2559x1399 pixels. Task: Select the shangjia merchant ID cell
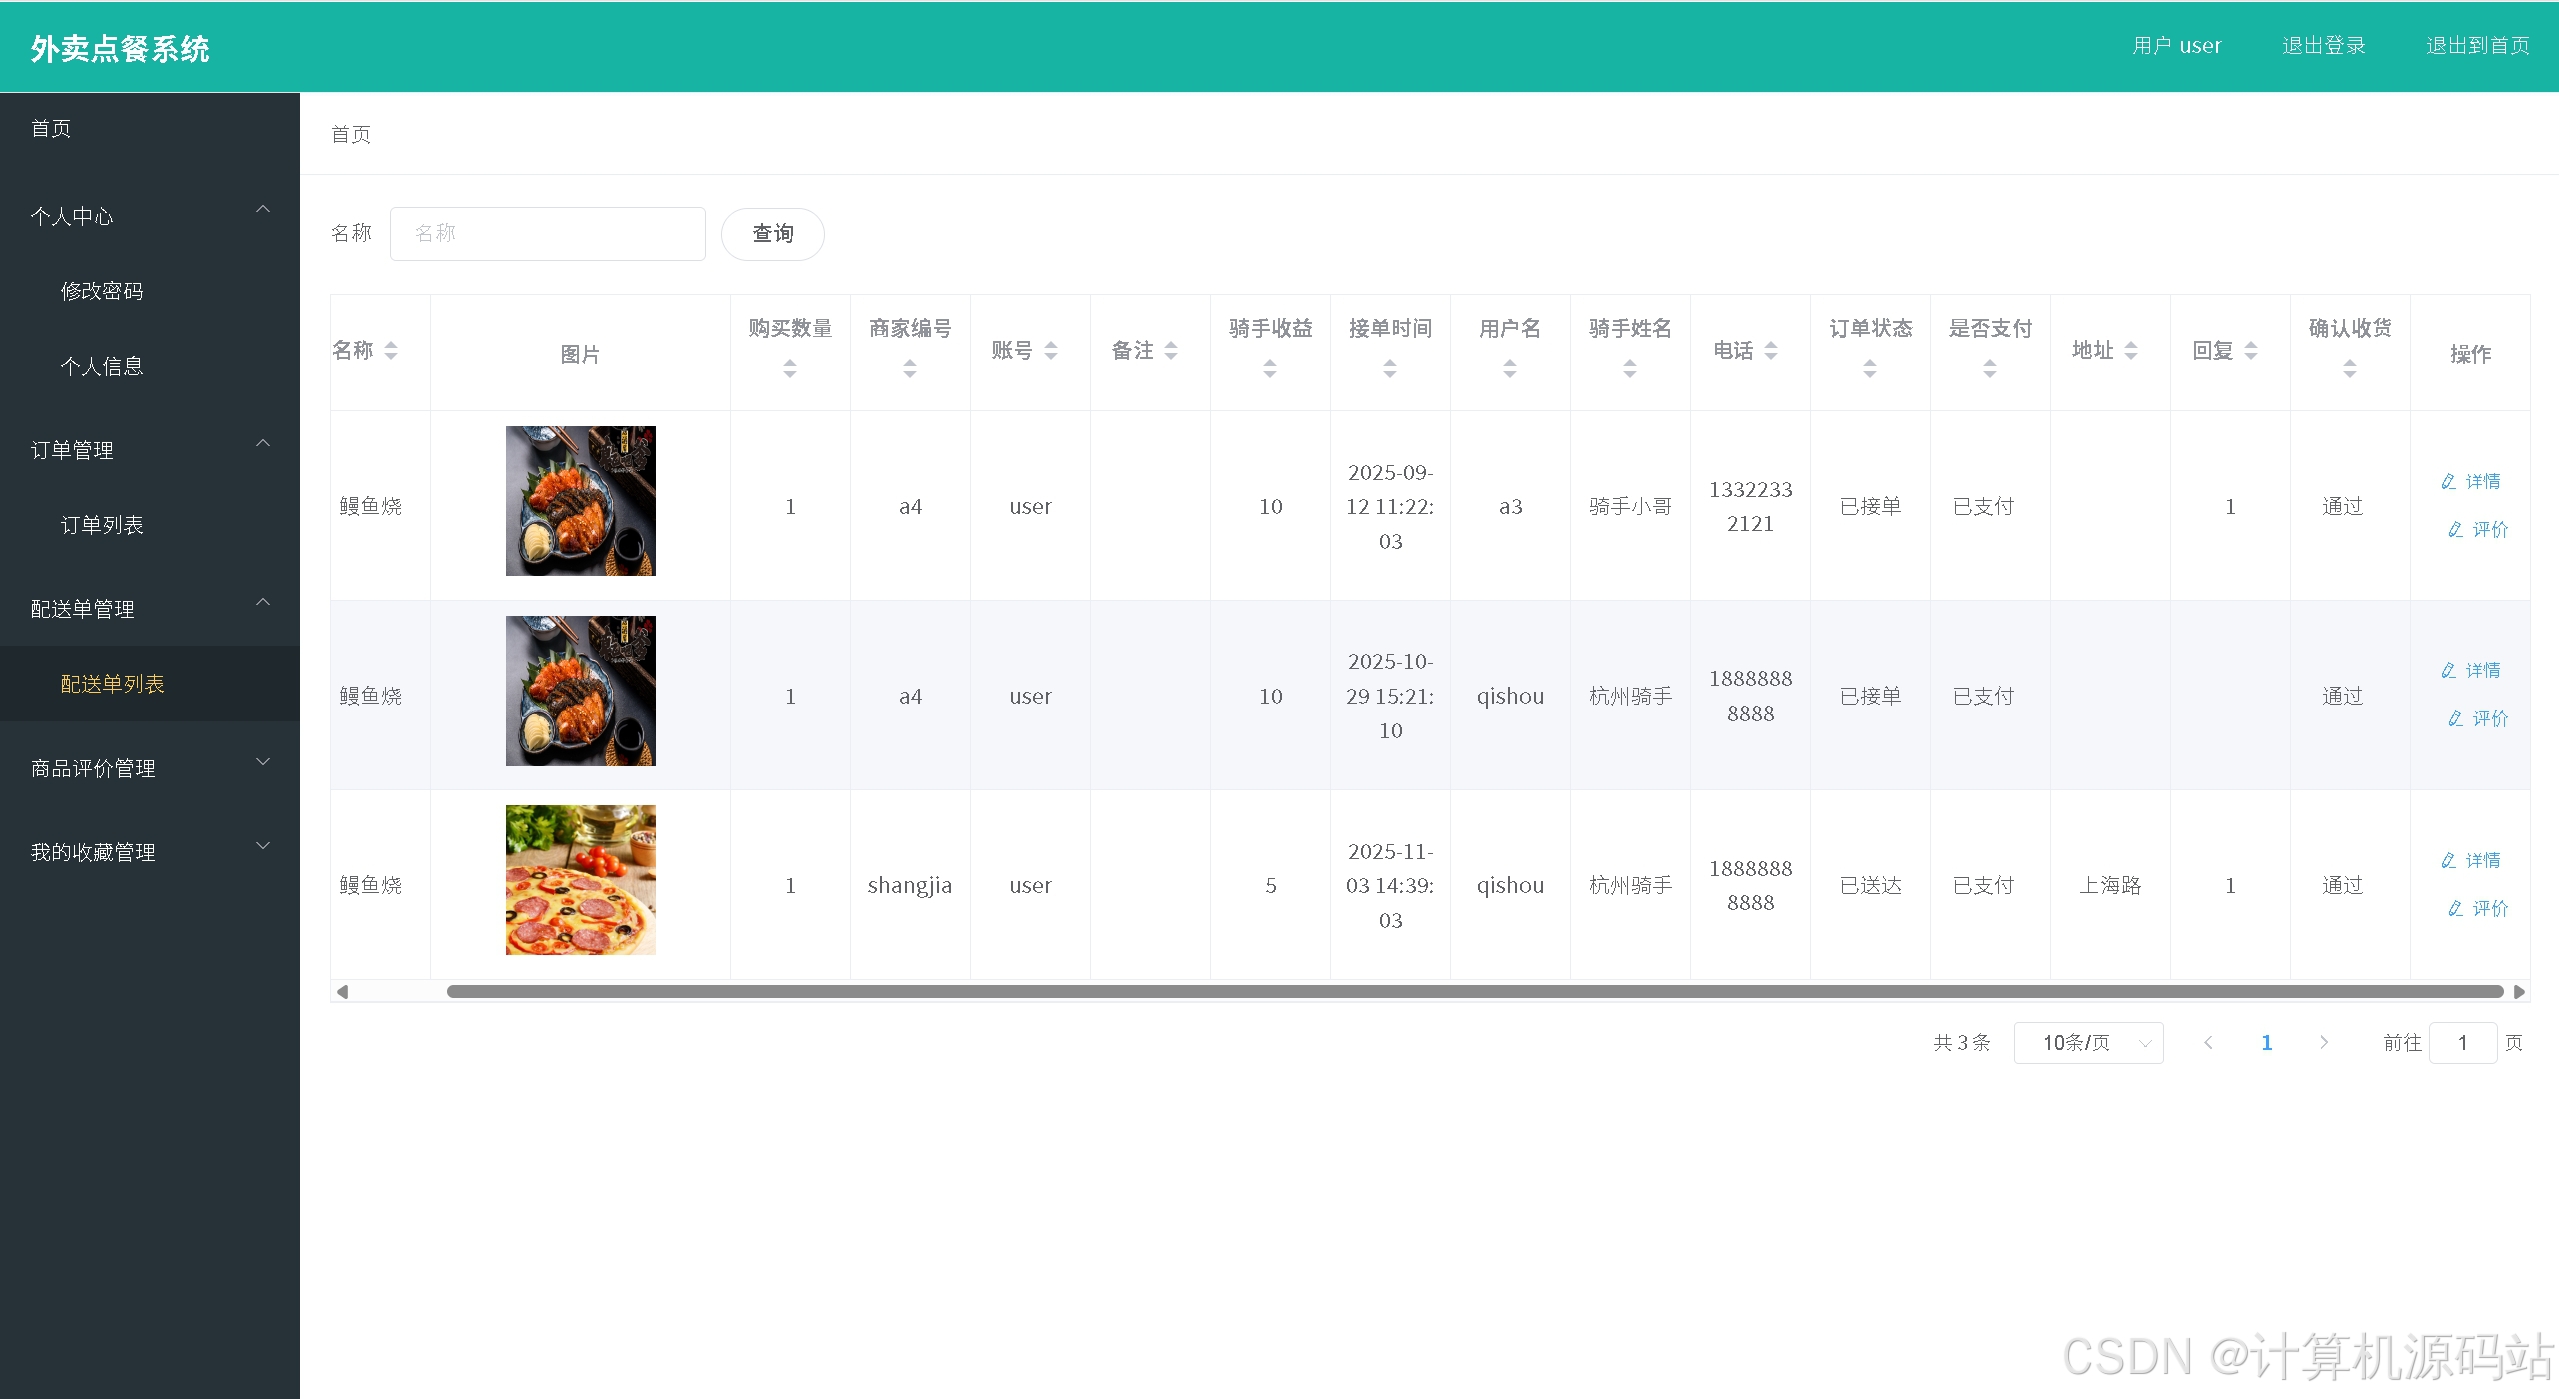point(910,886)
